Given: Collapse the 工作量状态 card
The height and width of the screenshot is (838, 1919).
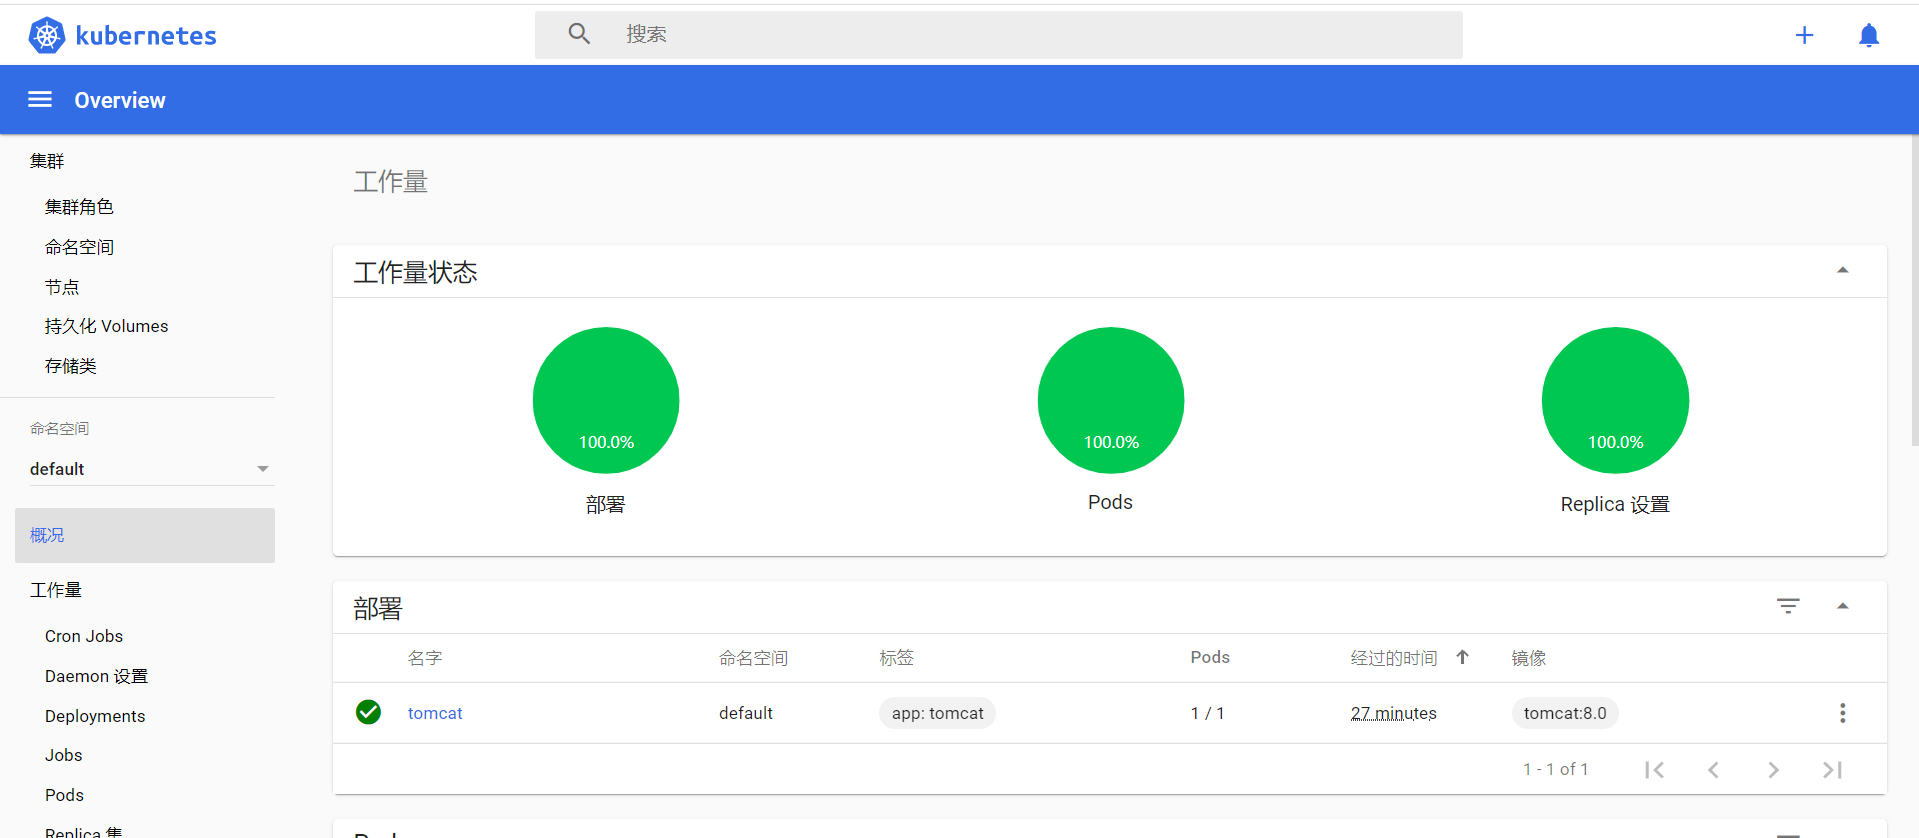Looking at the screenshot, I should point(1842,271).
